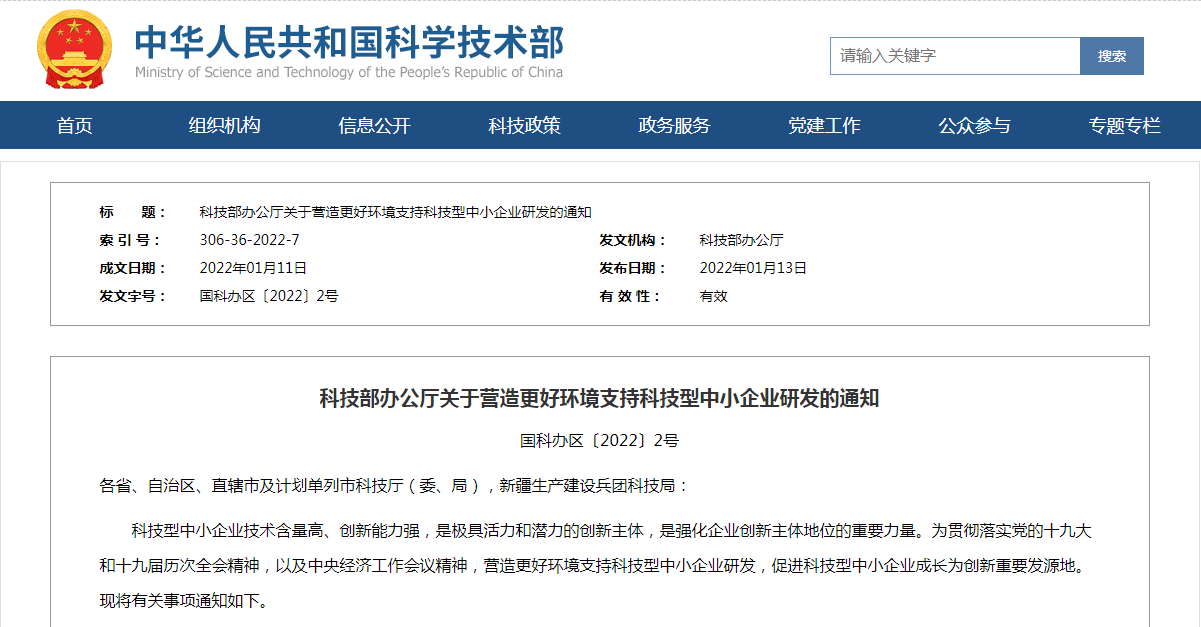
Task: Open the 公众参与 navigation item
Action: (975, 126)
